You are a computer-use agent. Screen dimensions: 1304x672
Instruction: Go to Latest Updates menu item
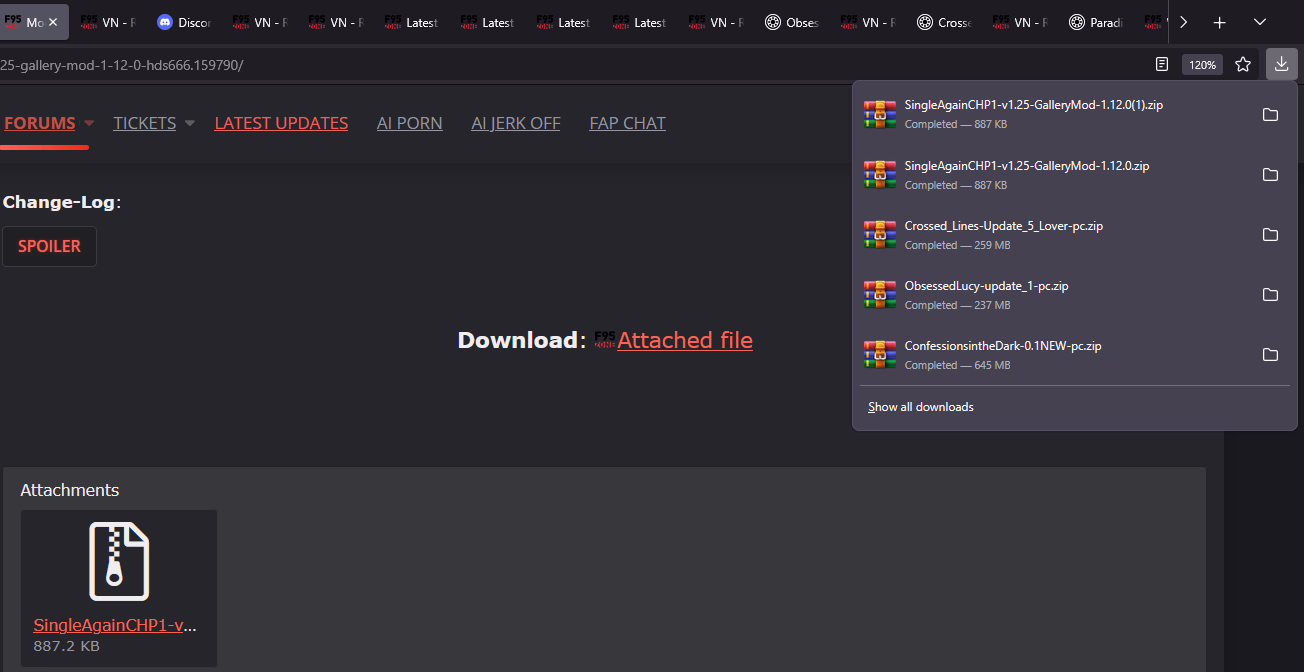click(281, 123)
